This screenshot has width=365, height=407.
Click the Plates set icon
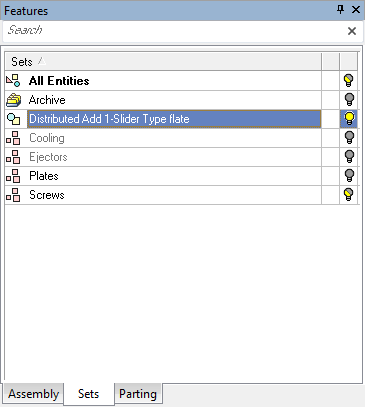point(13,176)
